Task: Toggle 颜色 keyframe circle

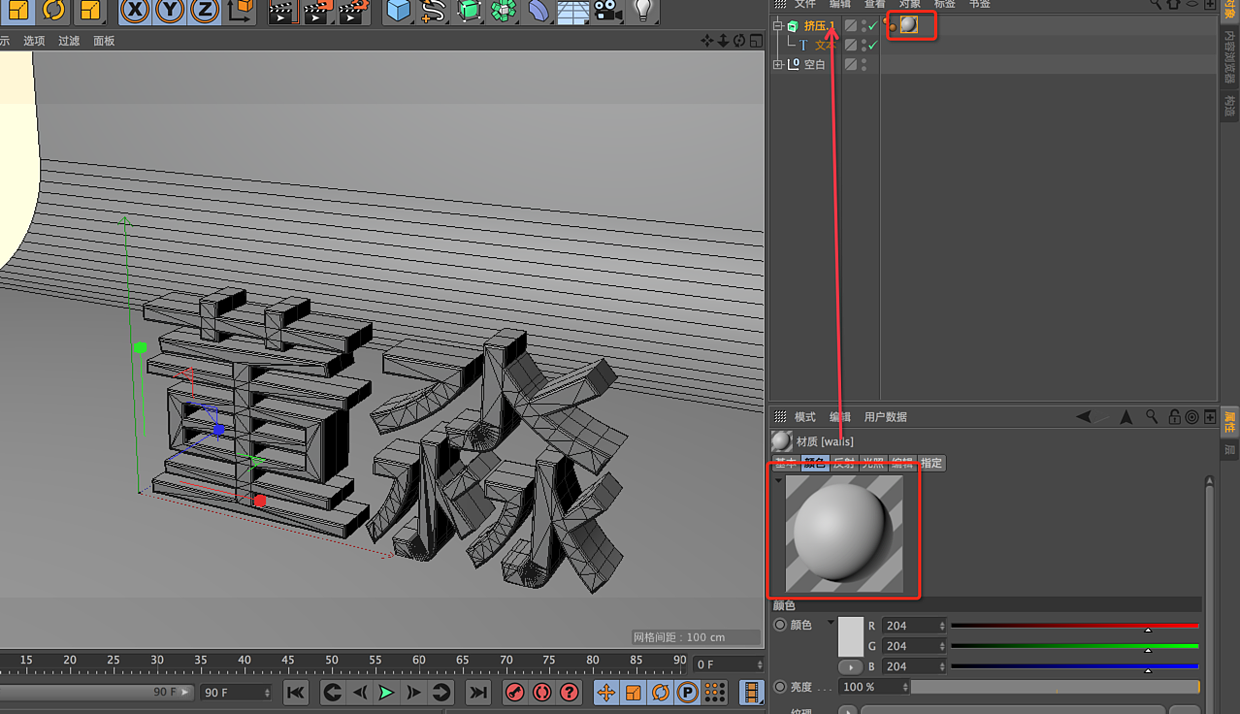Action: 780,625
